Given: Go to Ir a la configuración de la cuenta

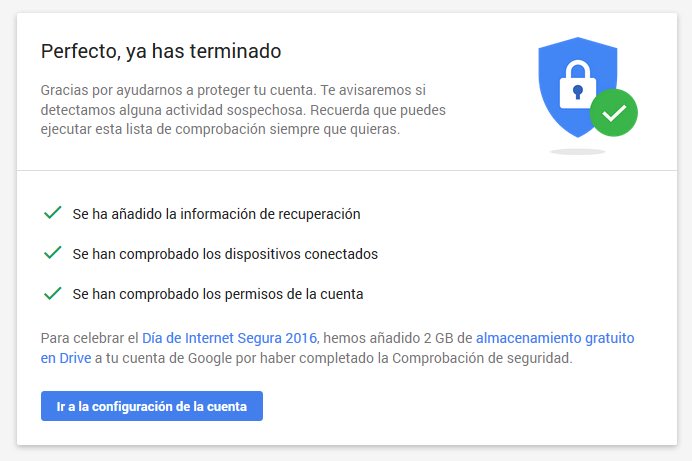Looking at the screenshot, I should 152,406.
